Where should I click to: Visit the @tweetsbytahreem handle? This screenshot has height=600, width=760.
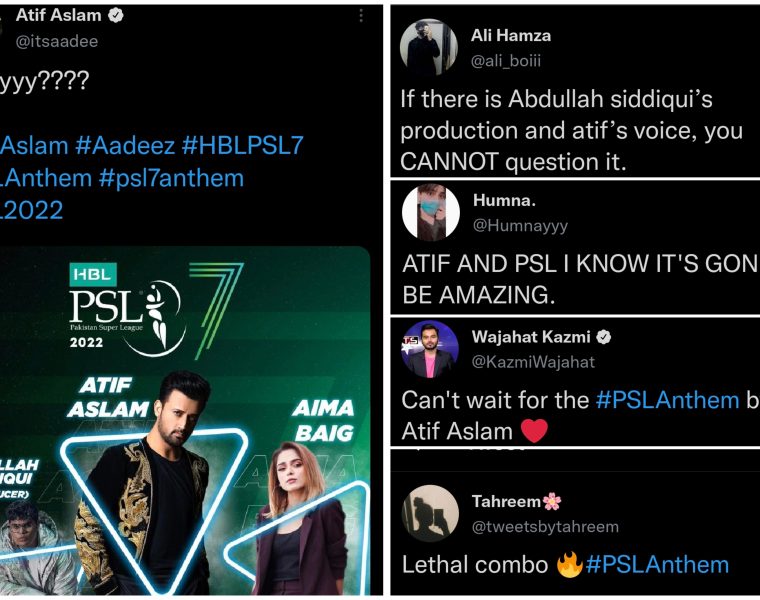click(x=545, y=527)
